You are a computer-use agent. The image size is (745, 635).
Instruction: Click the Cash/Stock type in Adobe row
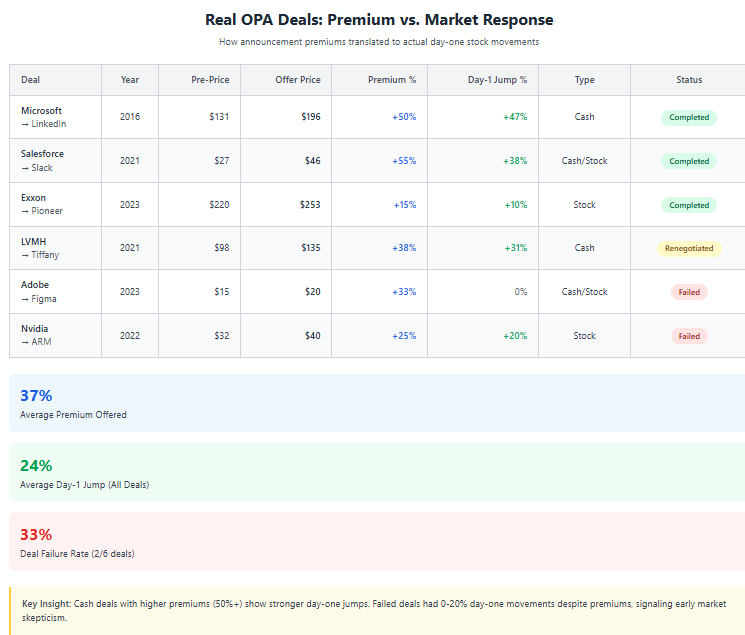[584, 292]
